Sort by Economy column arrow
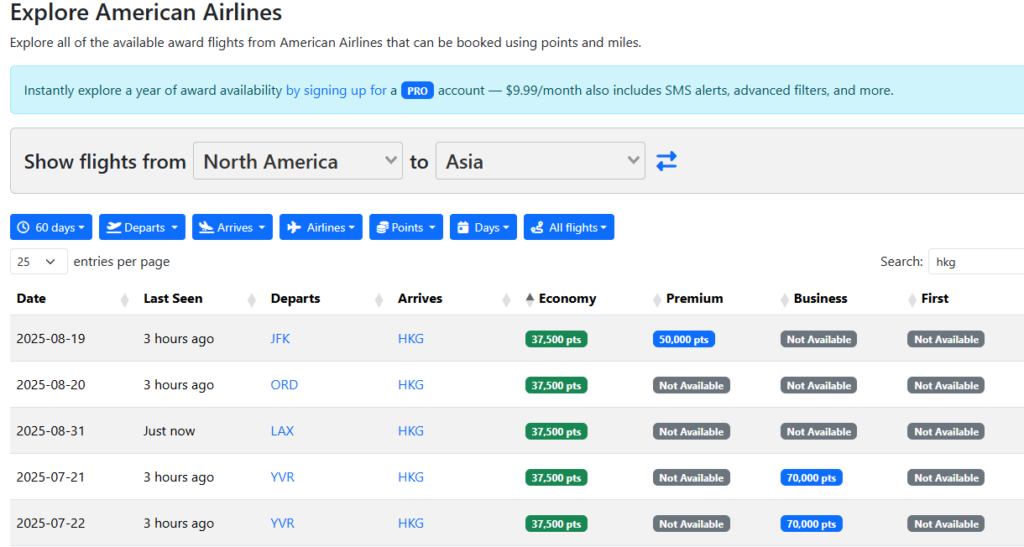This screenshot has height=547, width=1024. pos(530,299)
